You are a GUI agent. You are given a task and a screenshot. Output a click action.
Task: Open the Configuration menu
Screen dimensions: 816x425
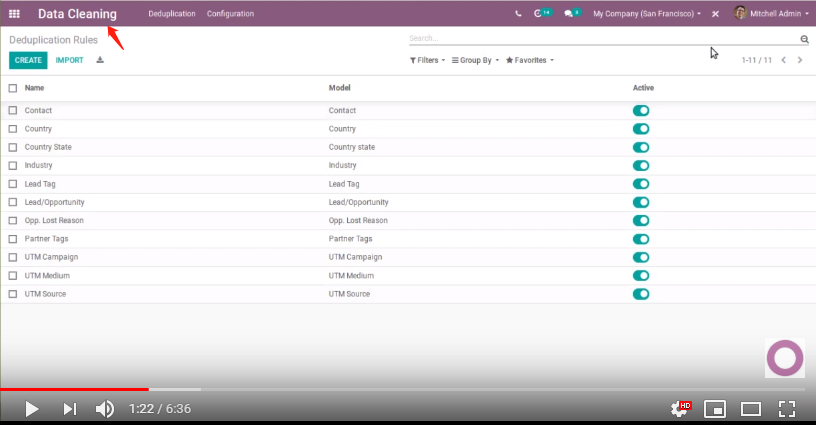click(230, 14)
